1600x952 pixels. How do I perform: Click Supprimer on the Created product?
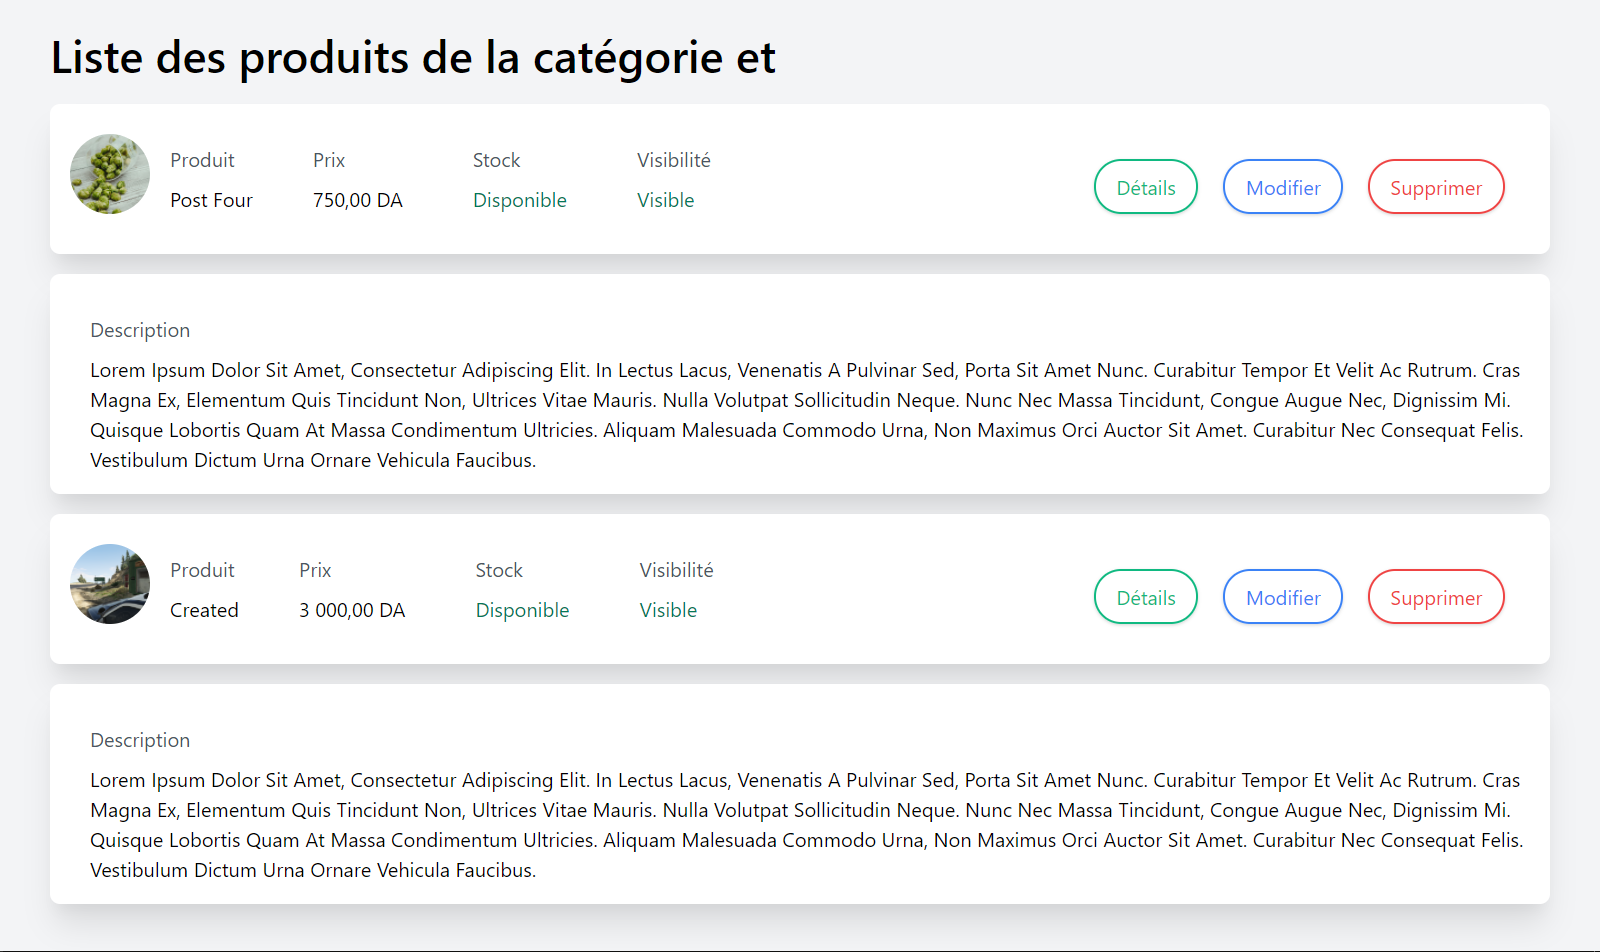coord(1436,597)
